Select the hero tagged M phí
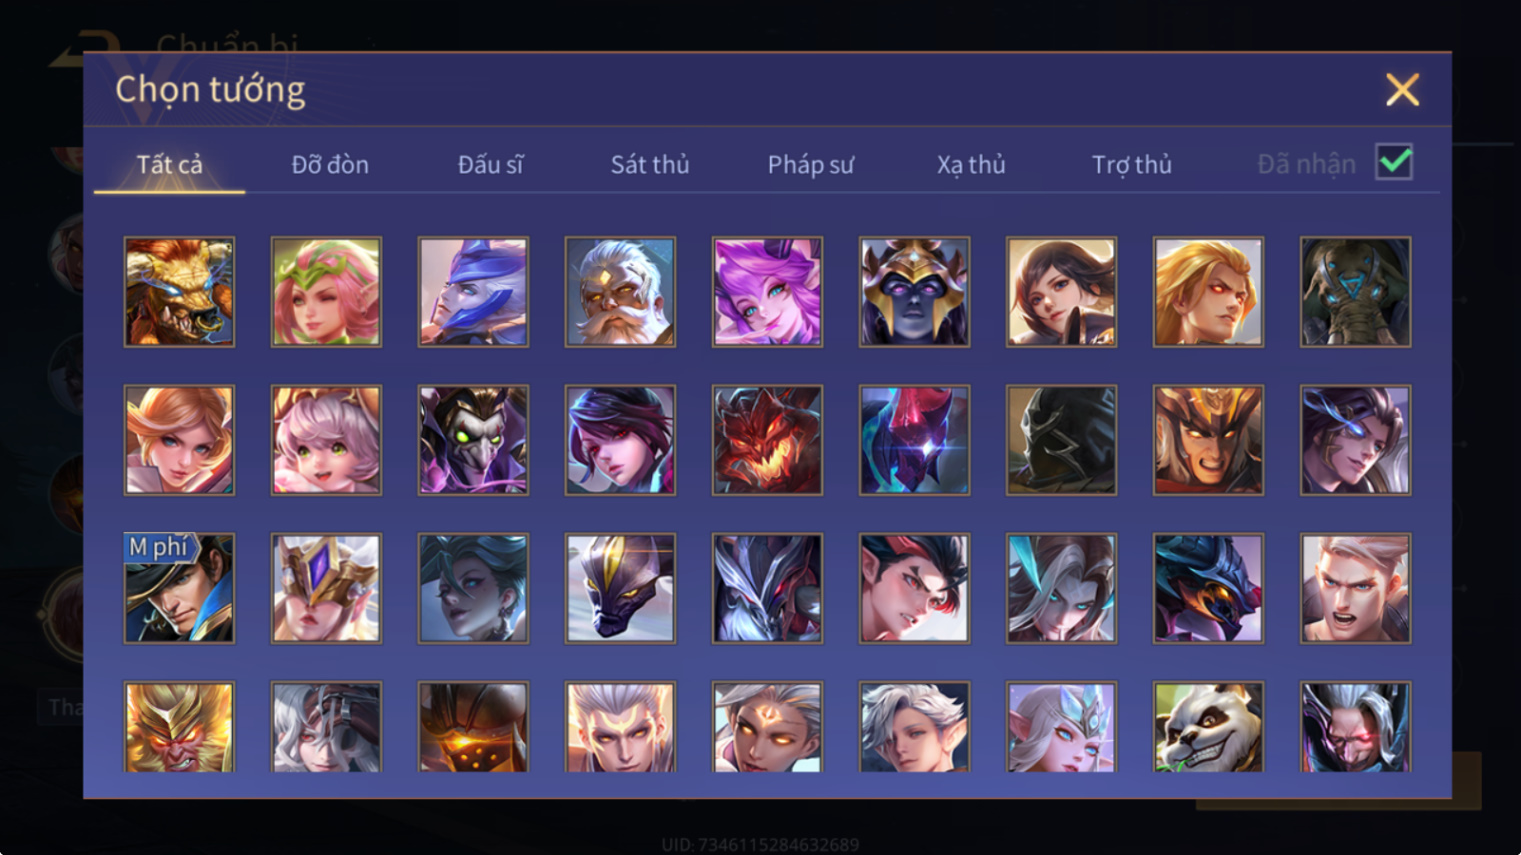Viewport: 1521px width, 855px height. tap(179, 588)
